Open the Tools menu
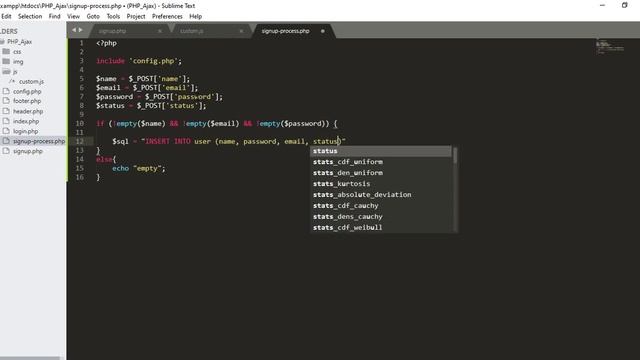This screenshot has height=360, width=640. pos(113,16)
